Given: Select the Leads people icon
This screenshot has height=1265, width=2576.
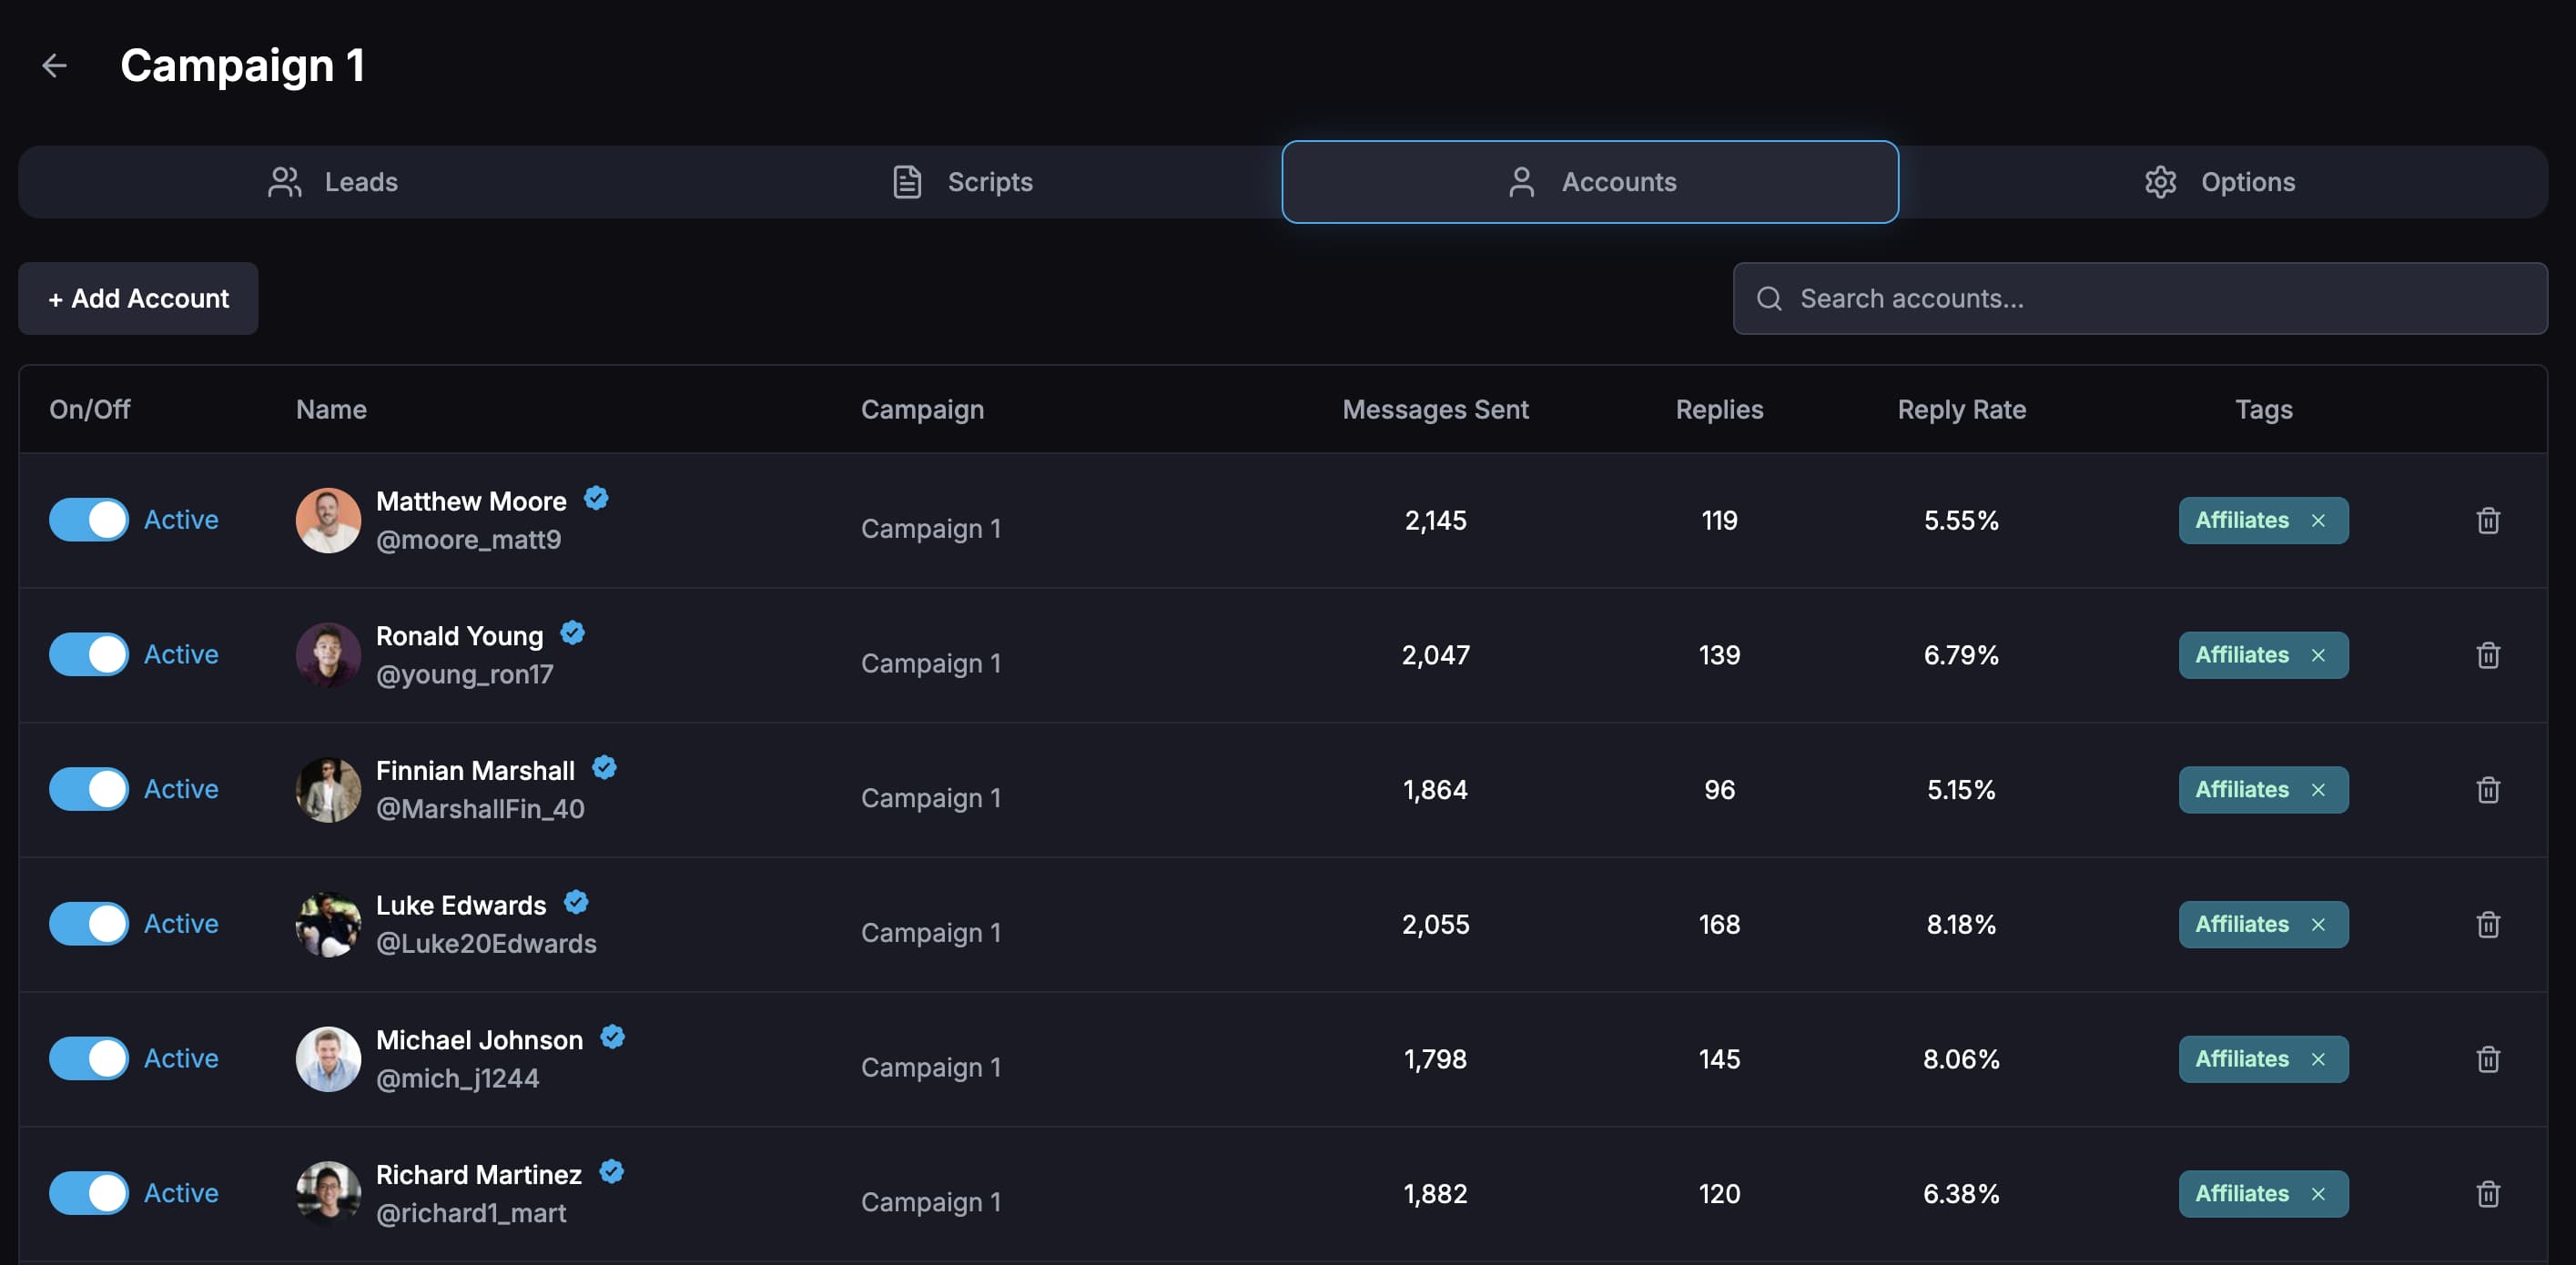Looking at the screenshot, I should coord(284,182).
